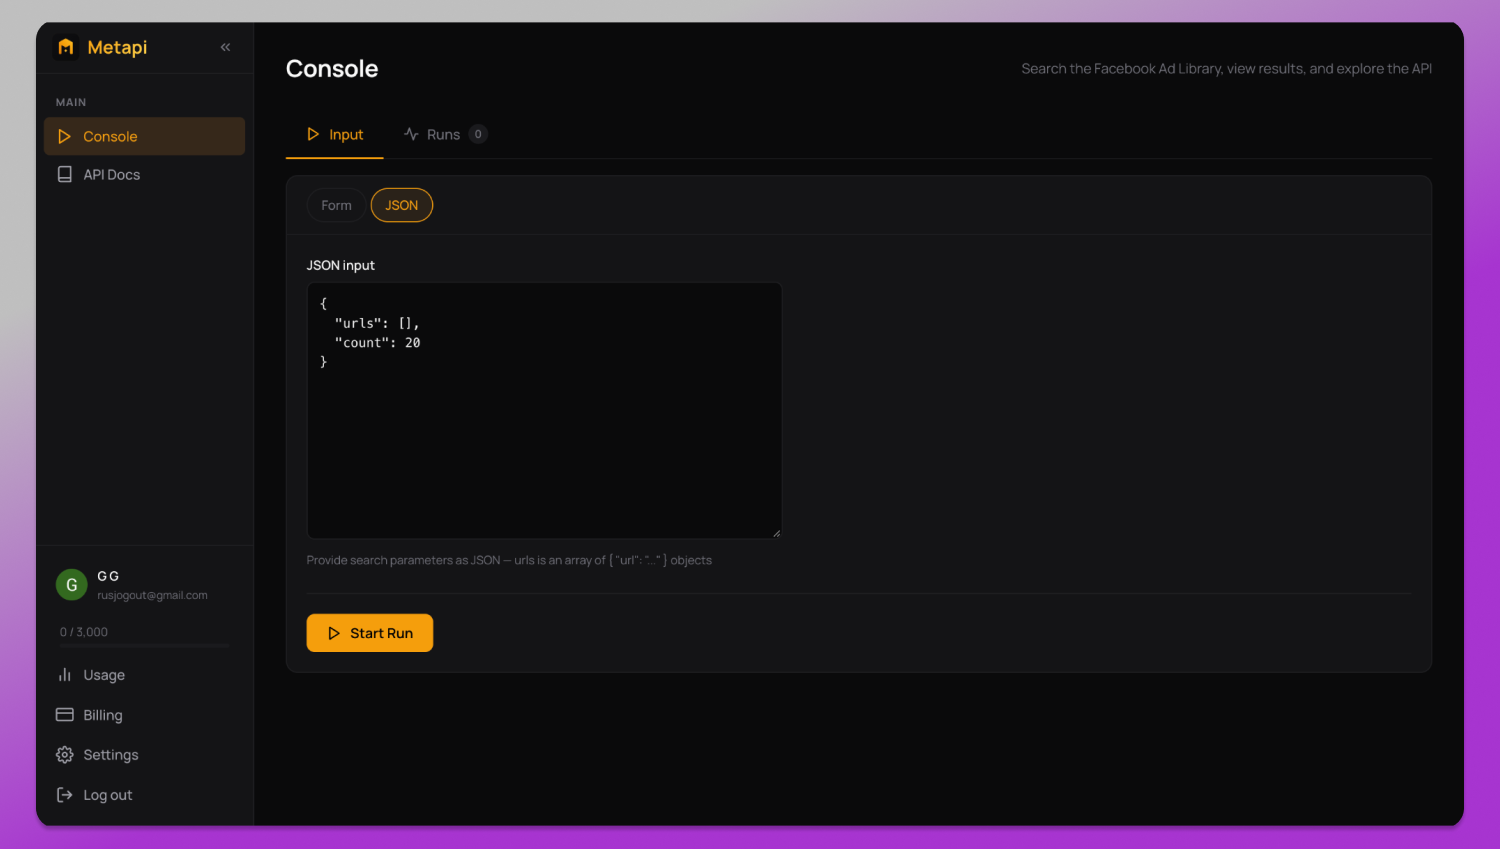1500x849 pixels.
Task: Click the API Docs book icon
Action: (65, 174)
